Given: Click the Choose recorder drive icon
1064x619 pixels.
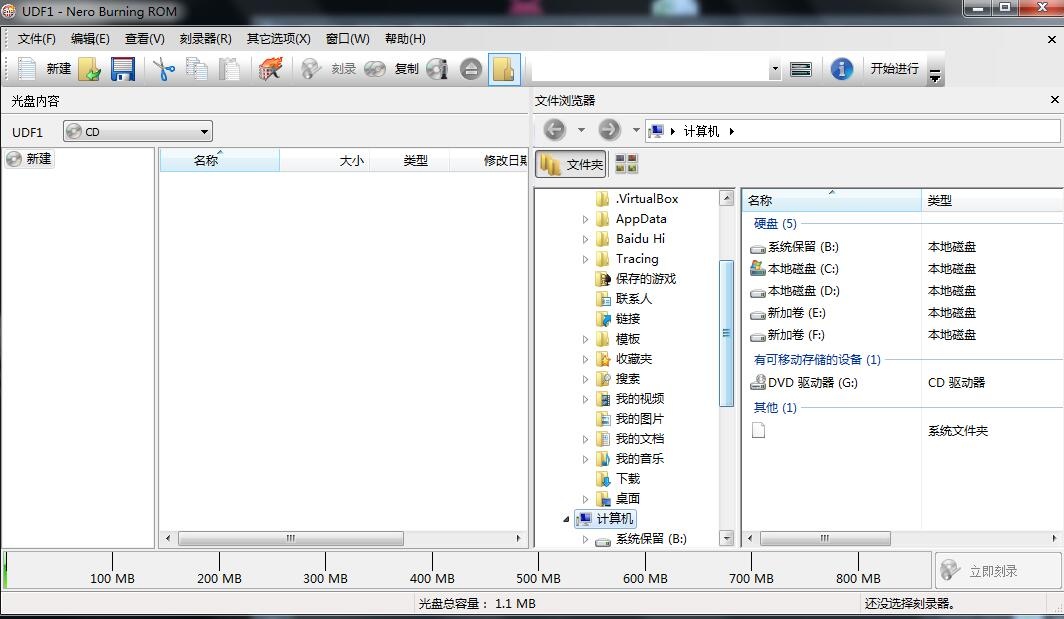Looking at the screenshot, I should tap(801, 69).
